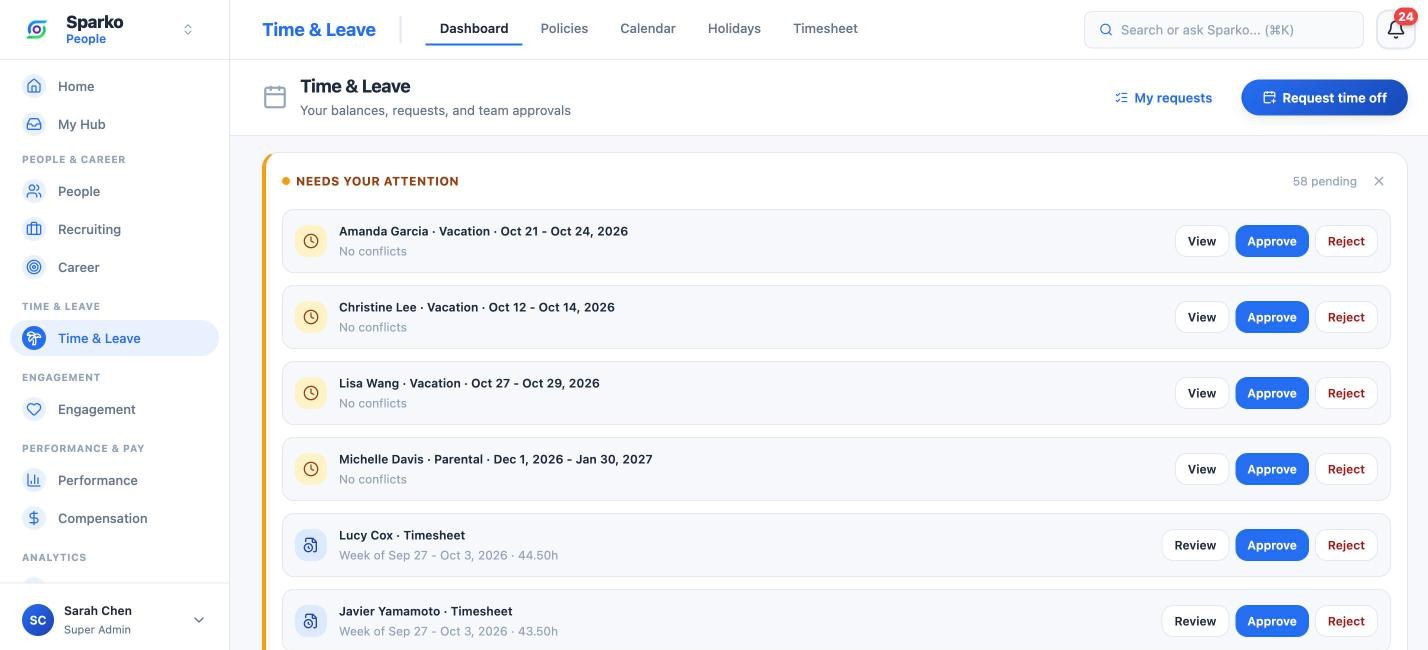Image resolution: width=1428 pixels, height=650 pixels.
Task: Review Javier Yamamoto timesheet
Action: click(x=1195, y=621)
